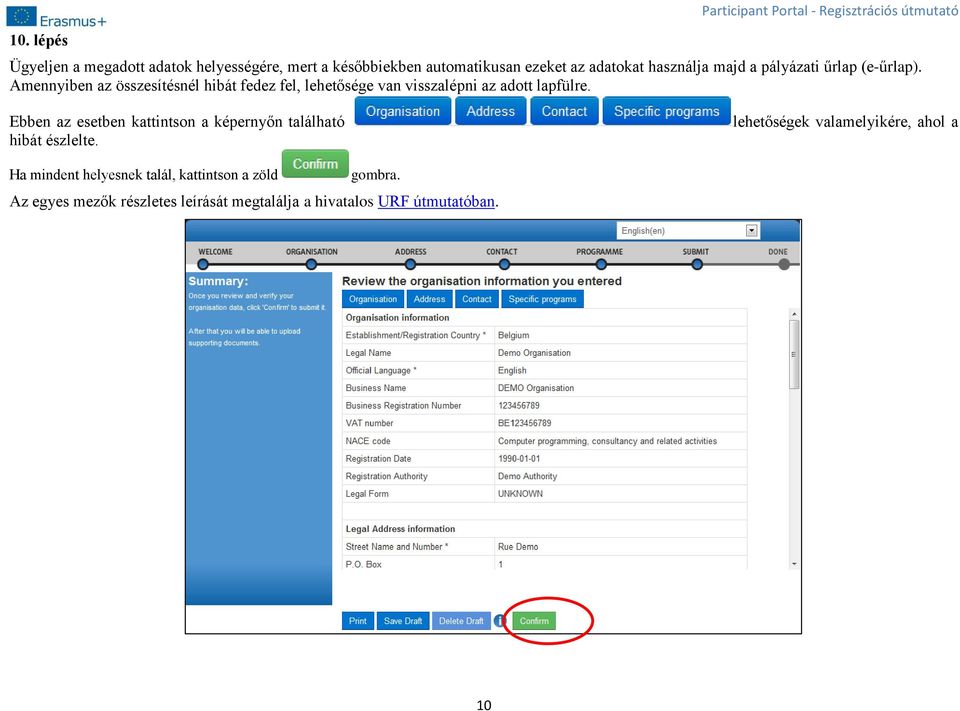Click the Erasmus+ EU flag logo

[x=21, y=17]
